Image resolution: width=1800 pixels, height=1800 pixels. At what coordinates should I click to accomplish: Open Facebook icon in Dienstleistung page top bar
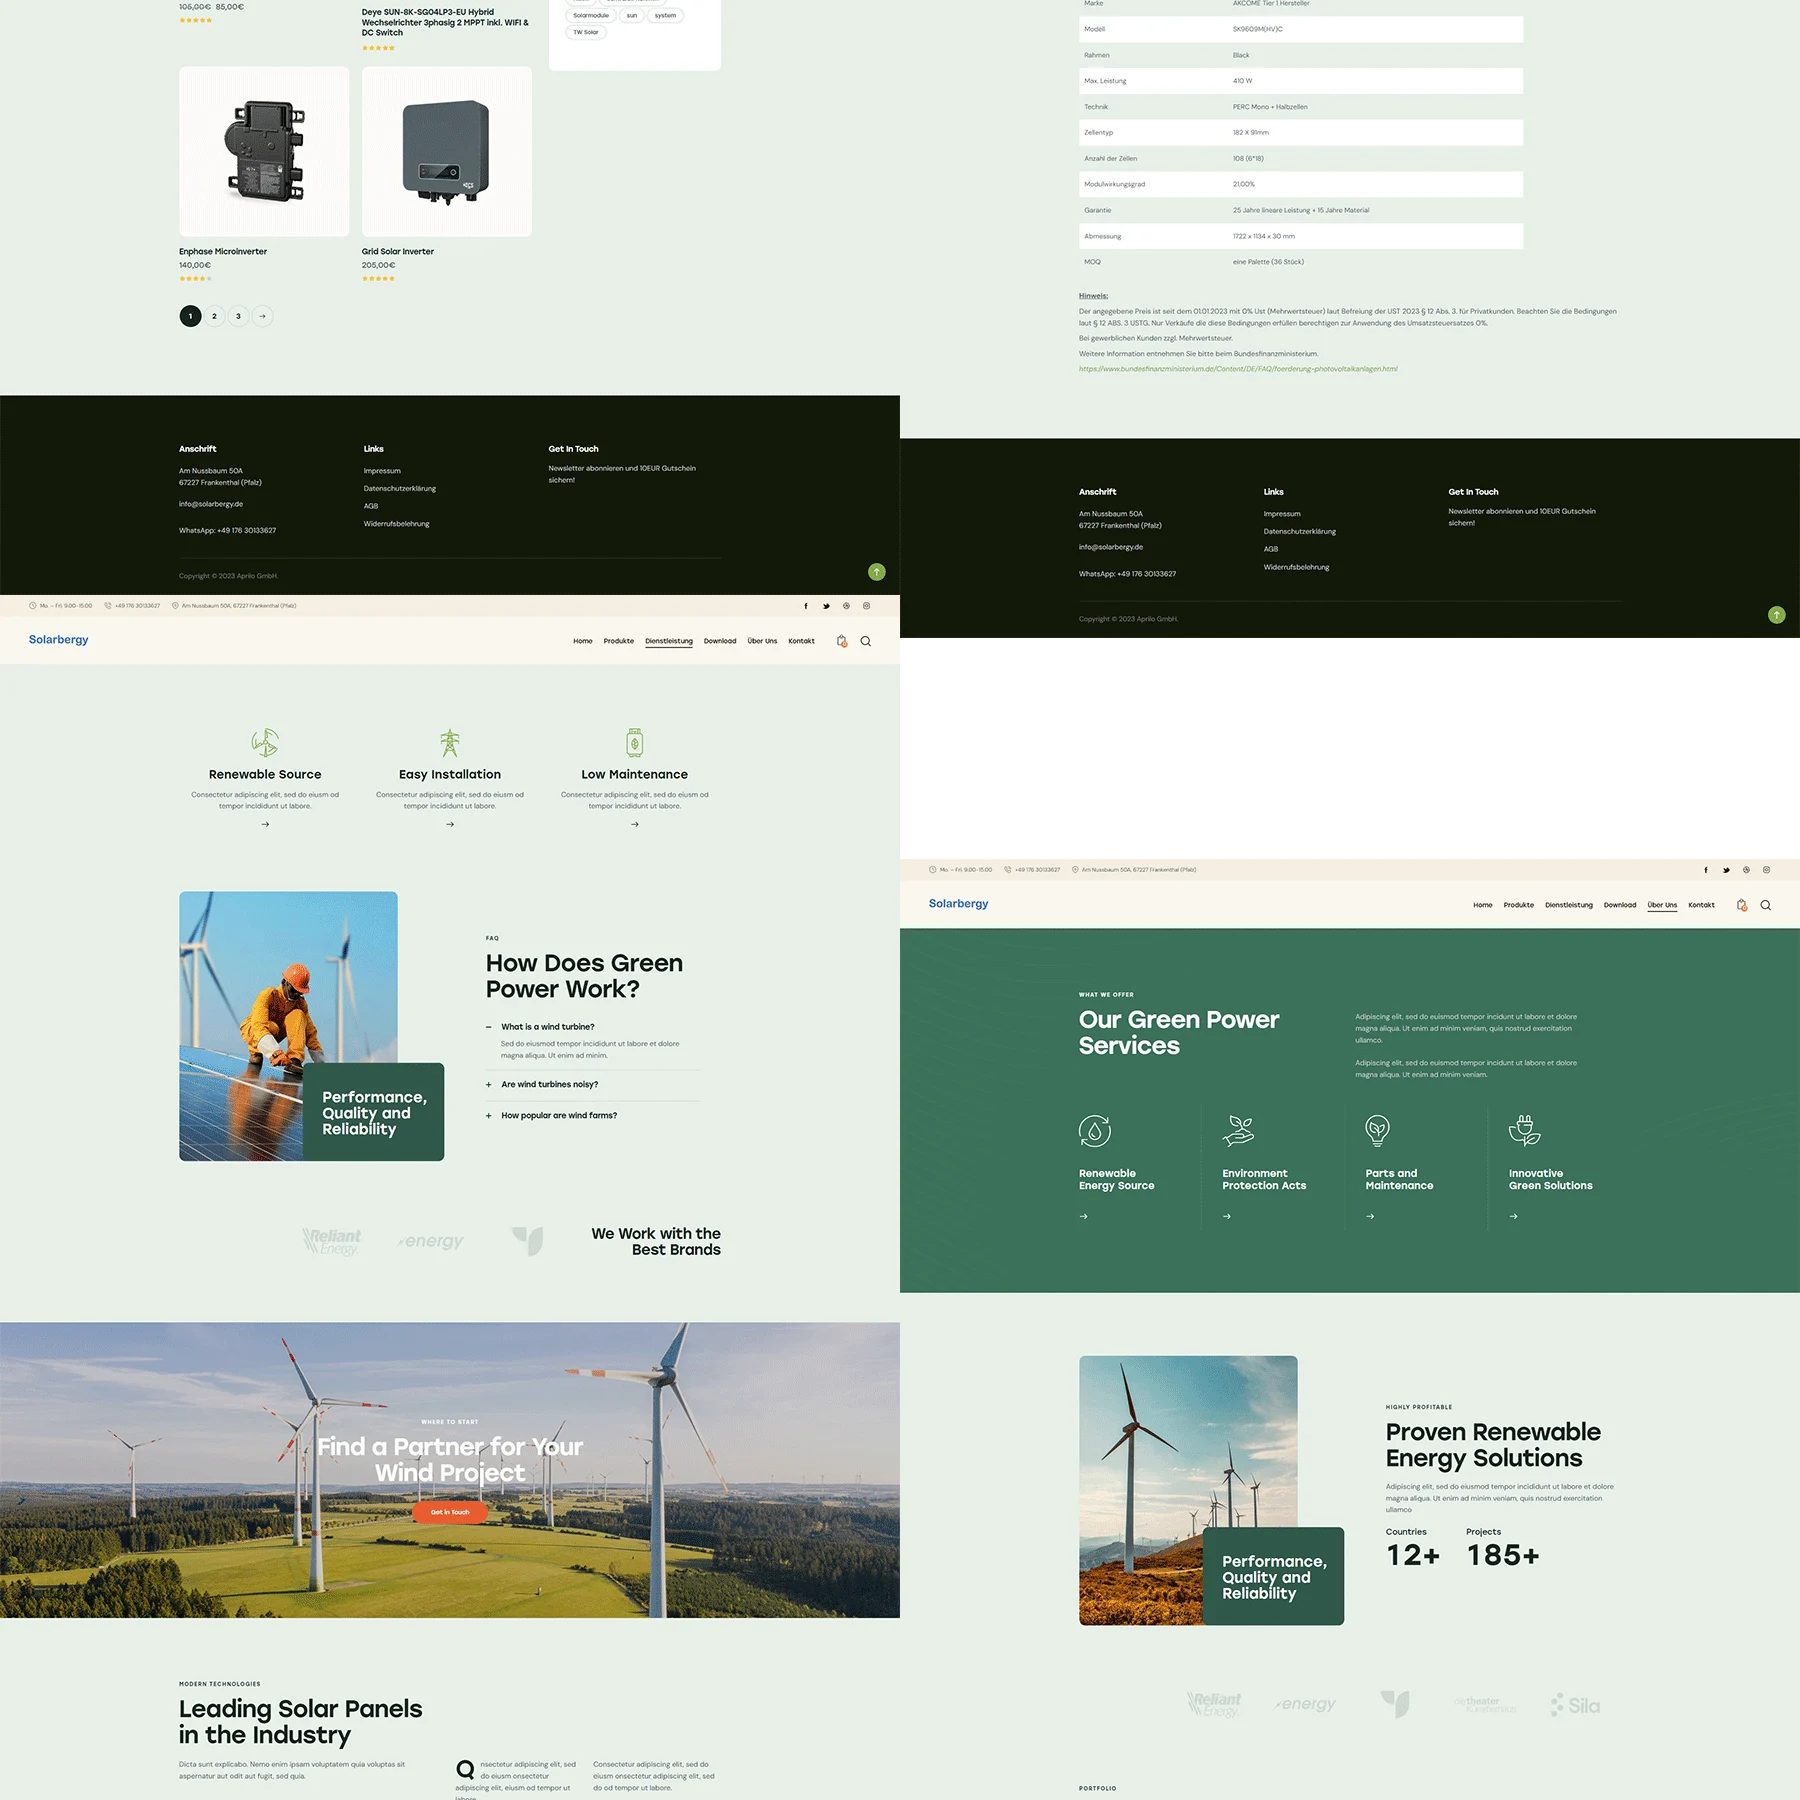[806, 606]
